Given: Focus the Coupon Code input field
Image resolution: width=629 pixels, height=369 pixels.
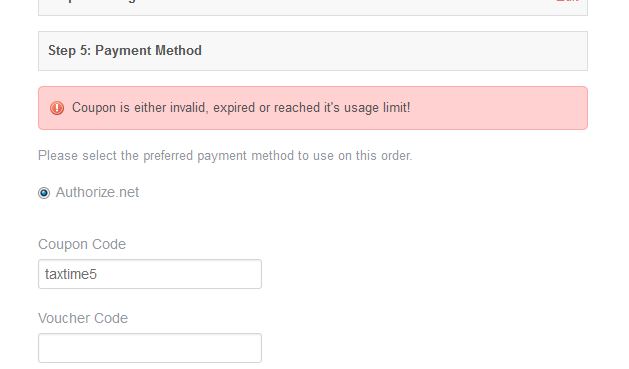Looking at the screenshot, I should 150,274.
